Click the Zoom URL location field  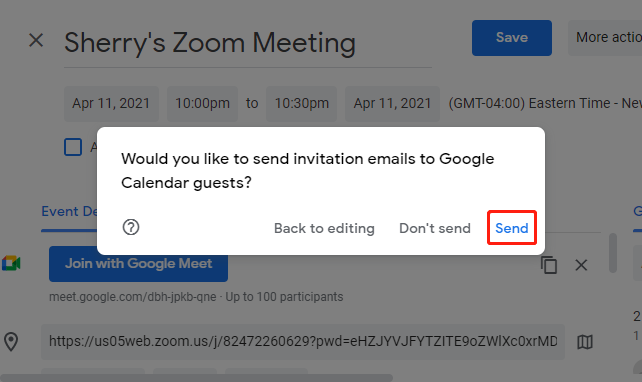(x=303, y=341)
